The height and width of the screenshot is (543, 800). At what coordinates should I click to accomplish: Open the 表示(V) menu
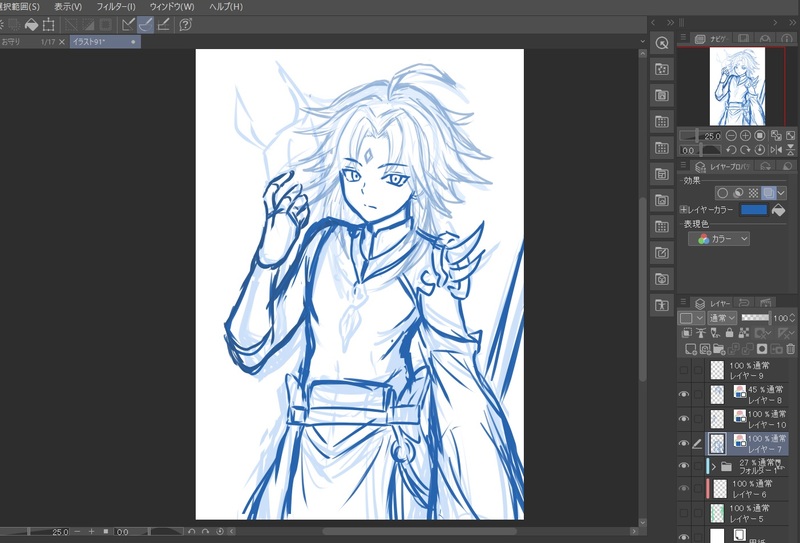68,7
